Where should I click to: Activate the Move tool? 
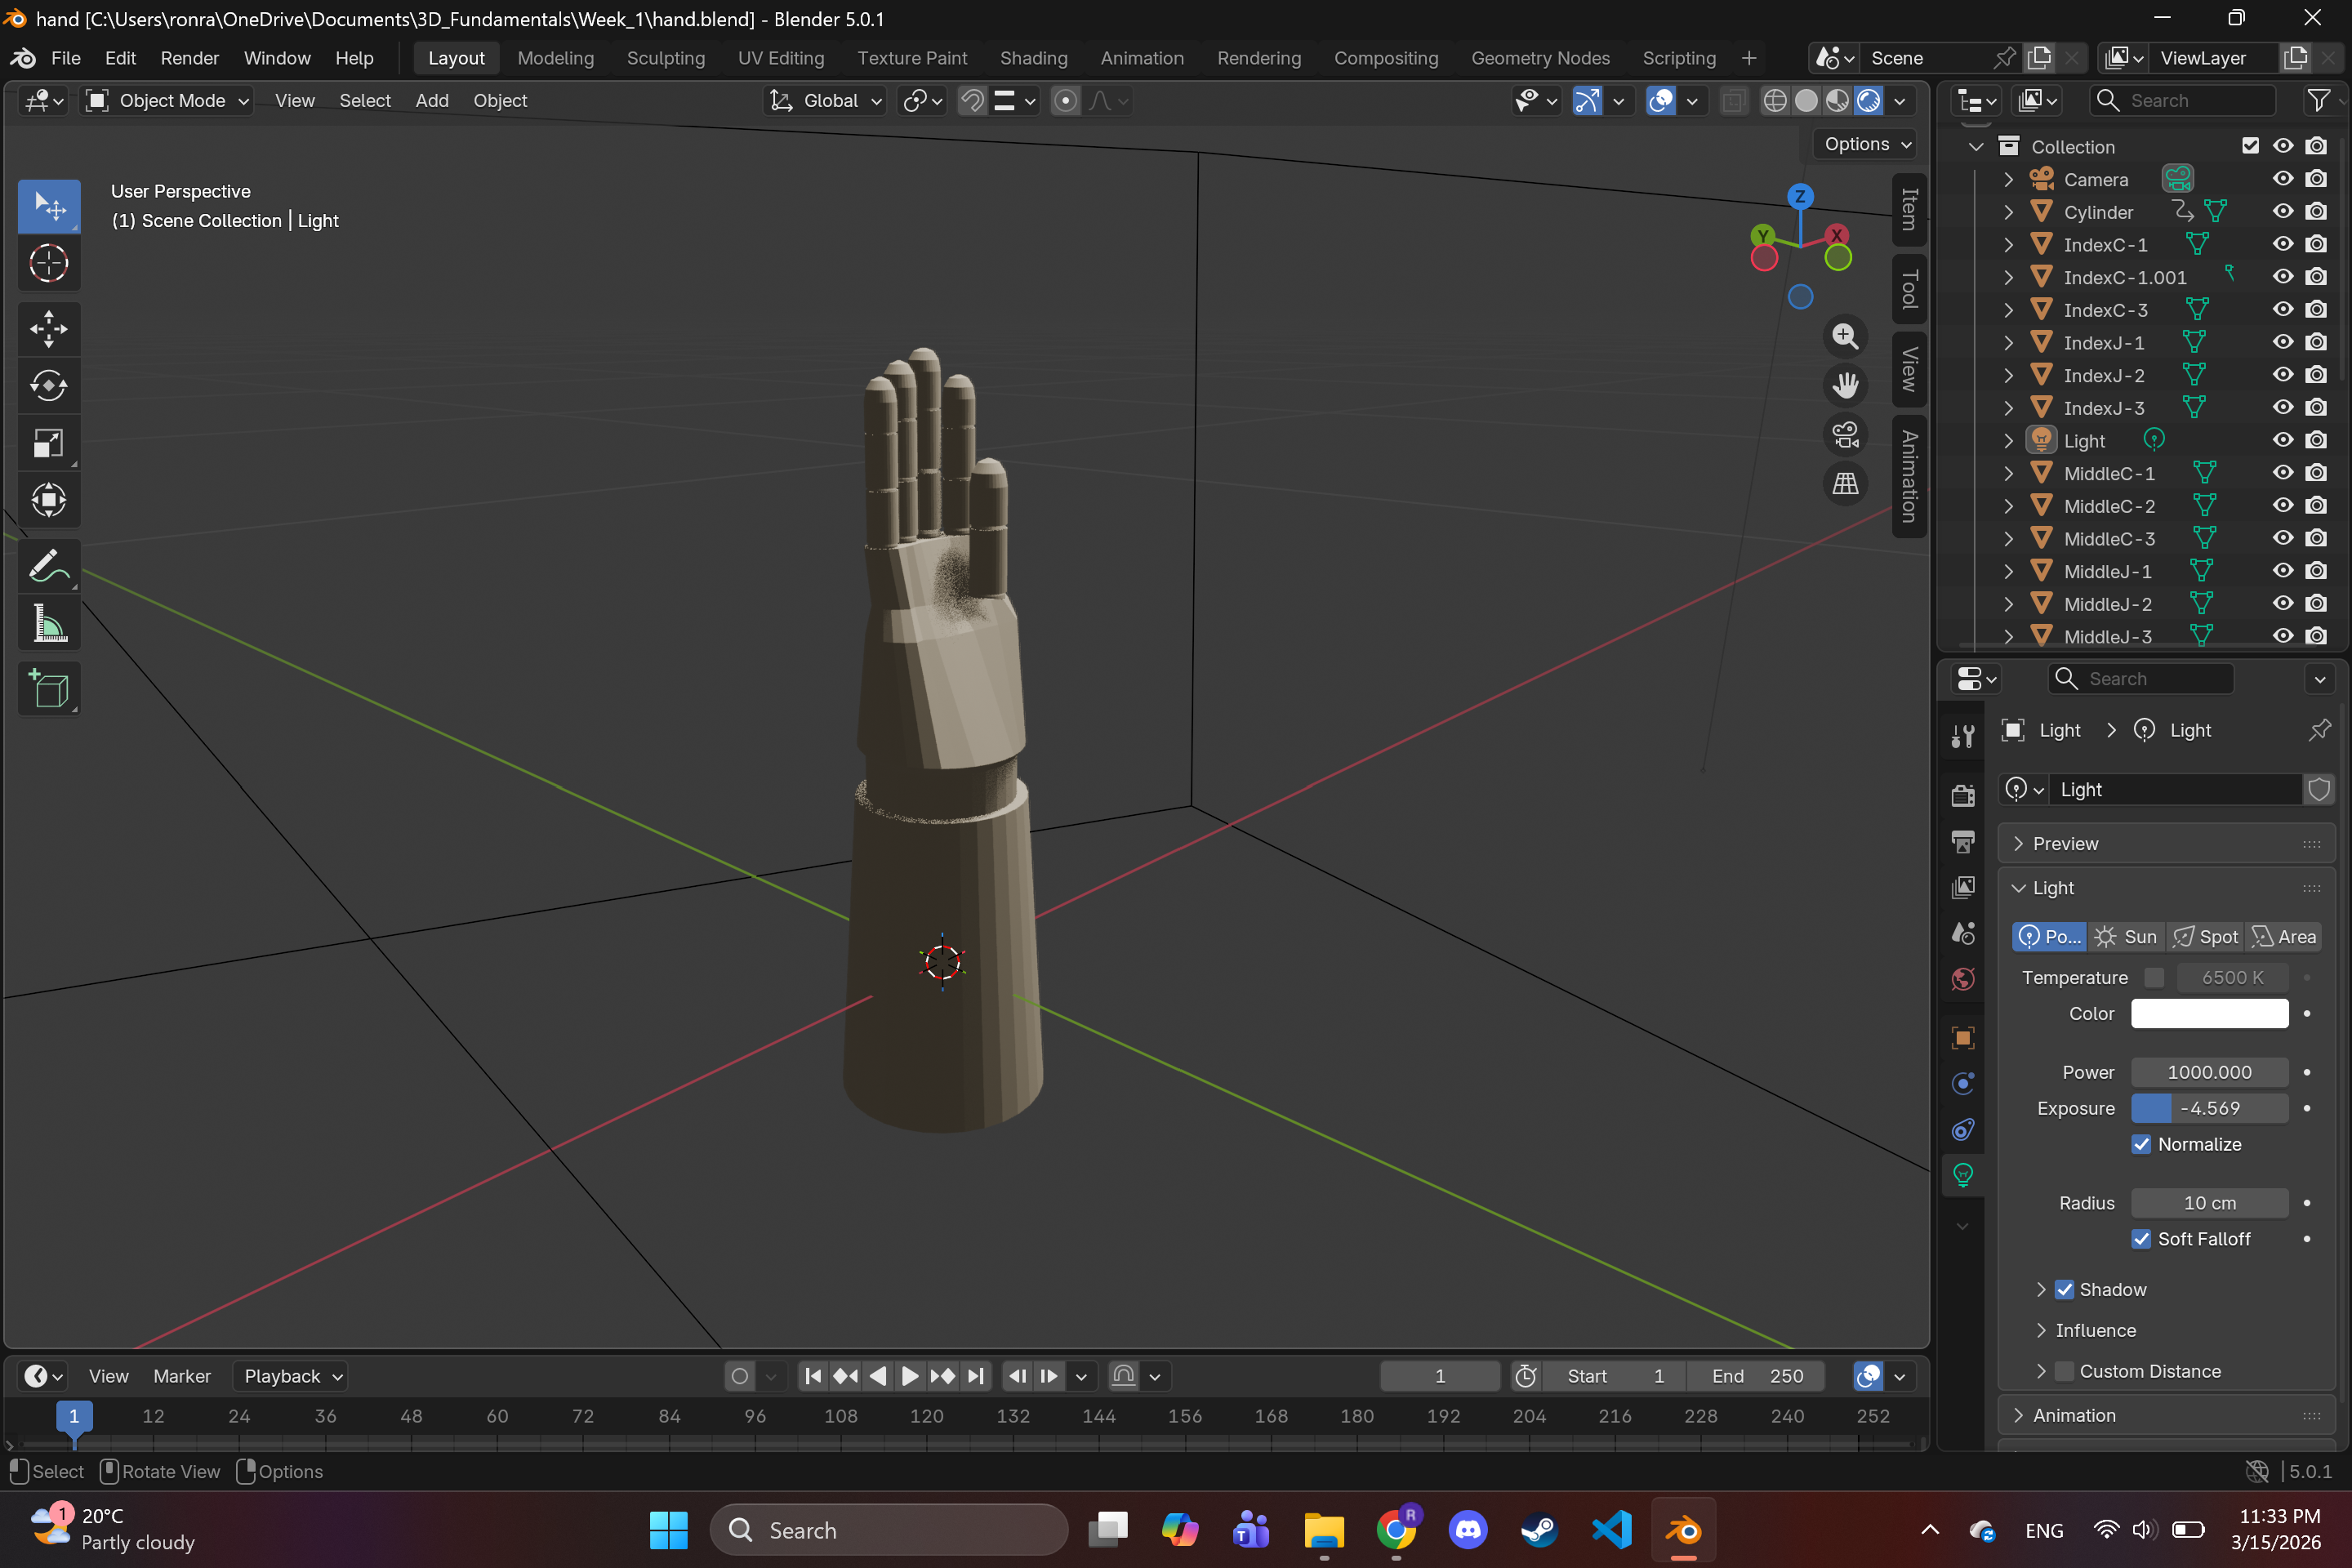[x=49, y=329]
